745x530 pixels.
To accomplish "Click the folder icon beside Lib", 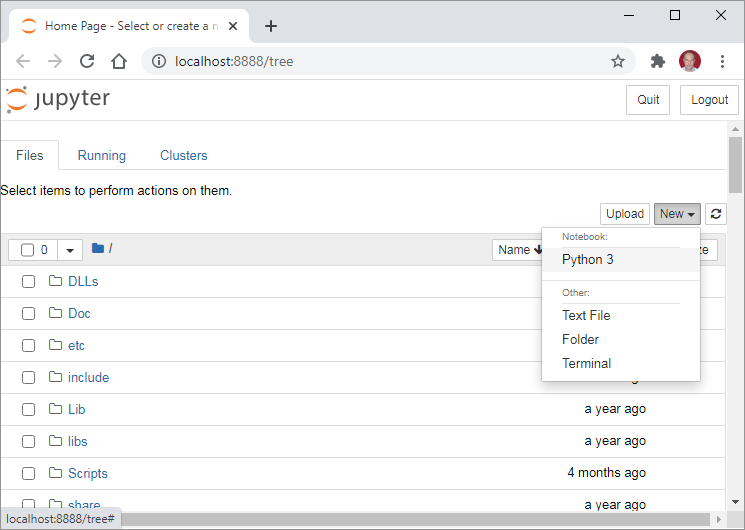I will 56,409.
